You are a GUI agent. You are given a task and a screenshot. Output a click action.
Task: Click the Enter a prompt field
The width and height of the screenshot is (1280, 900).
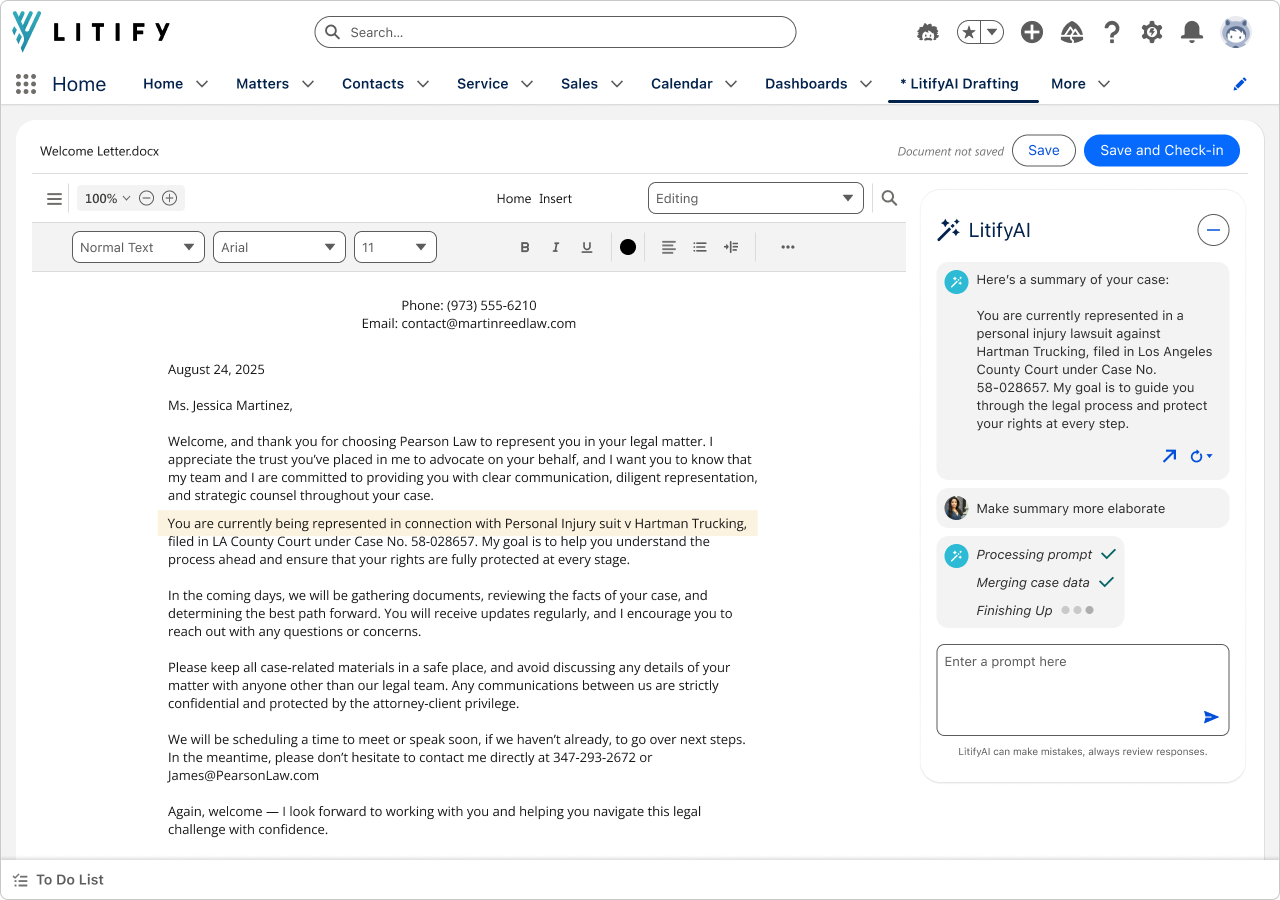tap(1083, 690)
